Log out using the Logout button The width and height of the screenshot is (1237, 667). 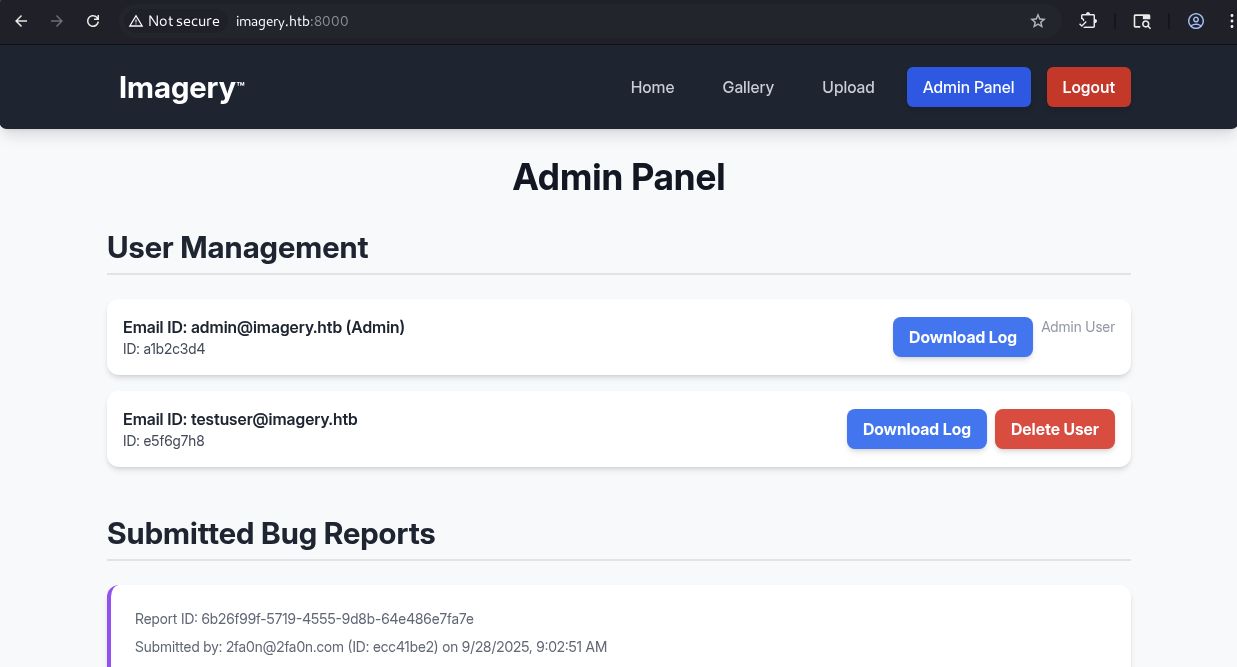tap(1088, 87)
